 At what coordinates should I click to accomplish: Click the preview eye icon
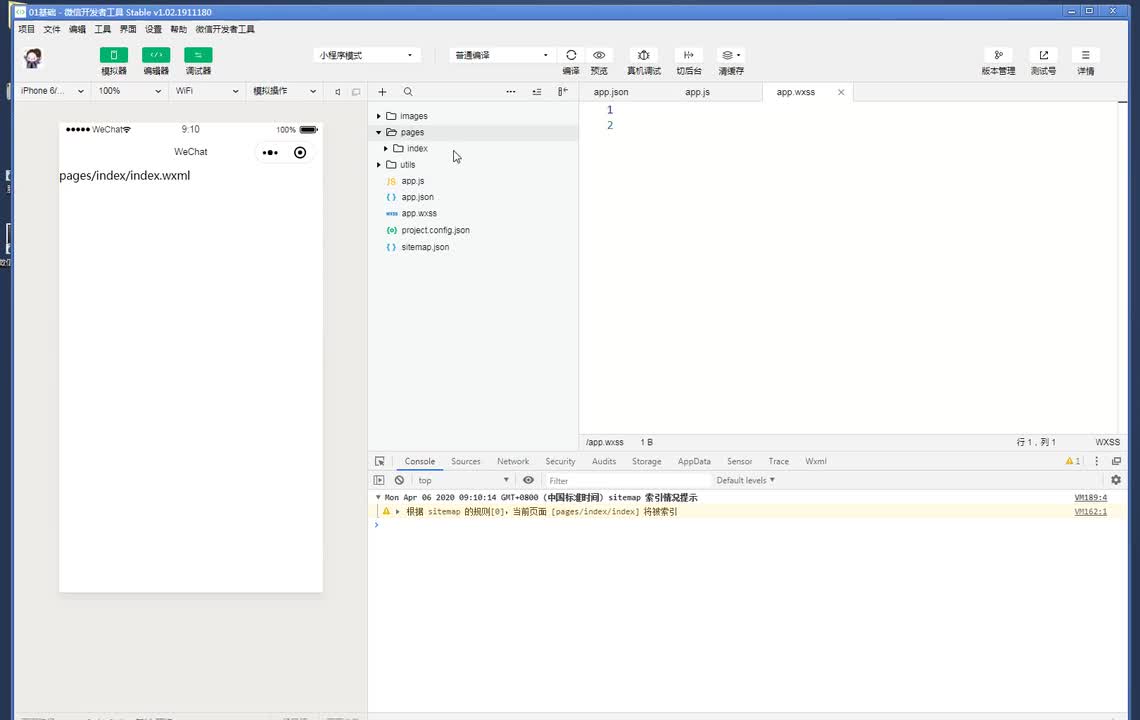599,55
